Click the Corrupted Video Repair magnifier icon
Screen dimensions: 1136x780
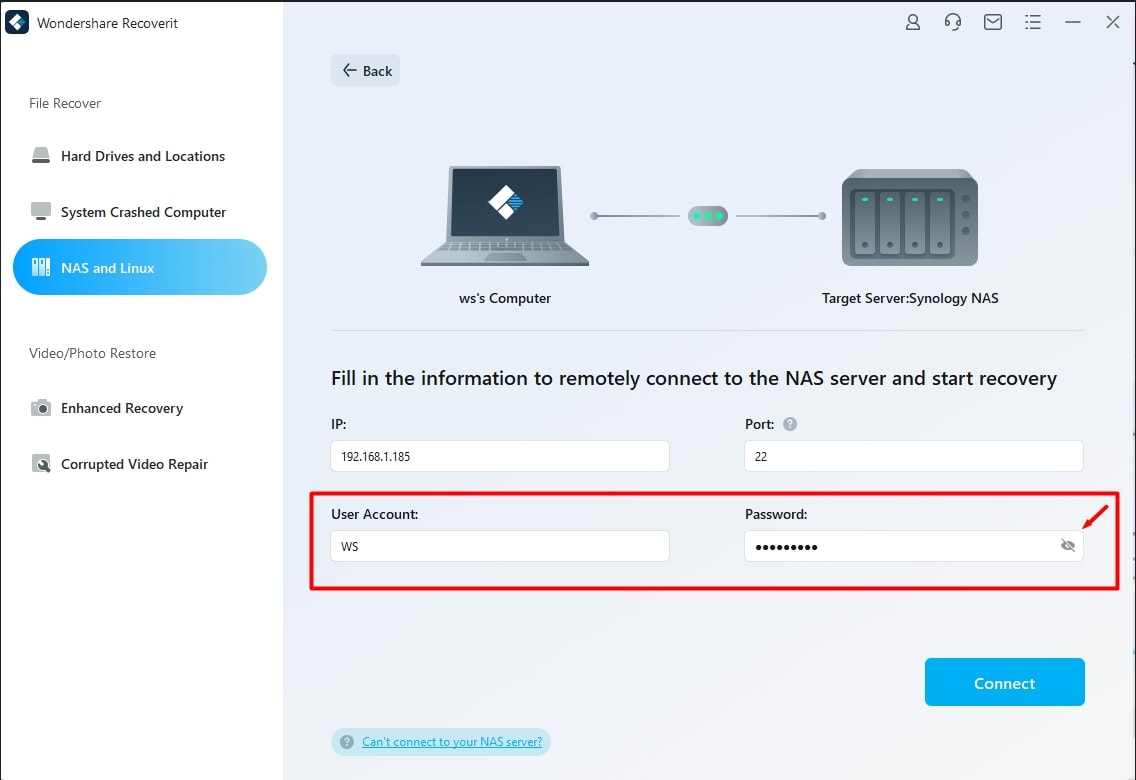tap(41, 464)
